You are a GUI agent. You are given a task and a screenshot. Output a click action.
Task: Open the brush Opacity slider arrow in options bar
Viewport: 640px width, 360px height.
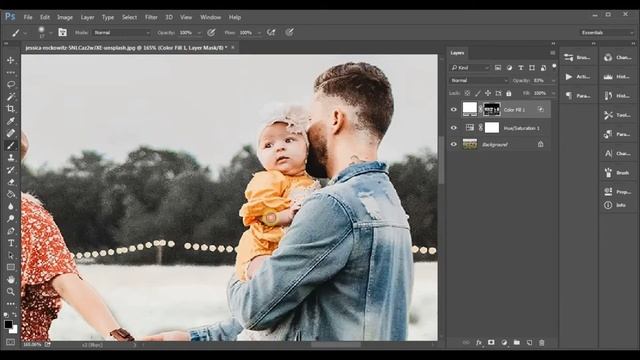[199, 33]
